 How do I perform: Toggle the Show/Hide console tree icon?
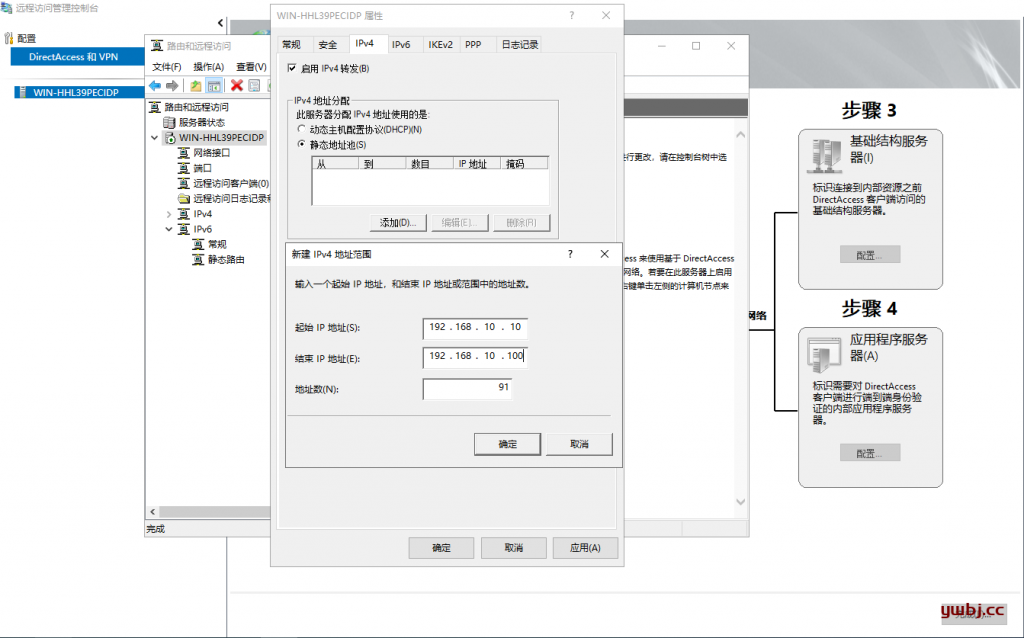(214, 86)
